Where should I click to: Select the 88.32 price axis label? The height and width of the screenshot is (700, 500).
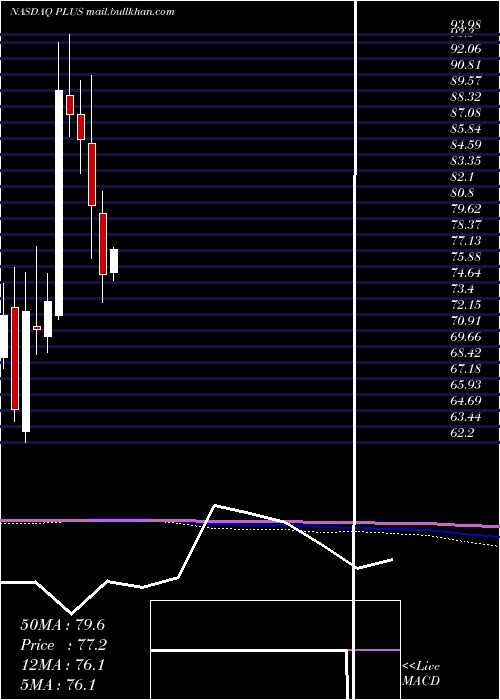coord(466,97)
